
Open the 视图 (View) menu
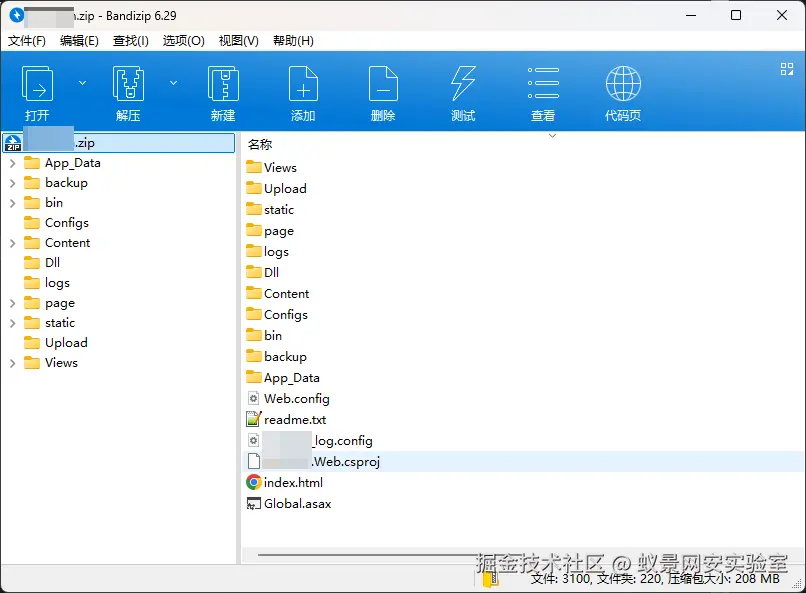coord(238,41)
